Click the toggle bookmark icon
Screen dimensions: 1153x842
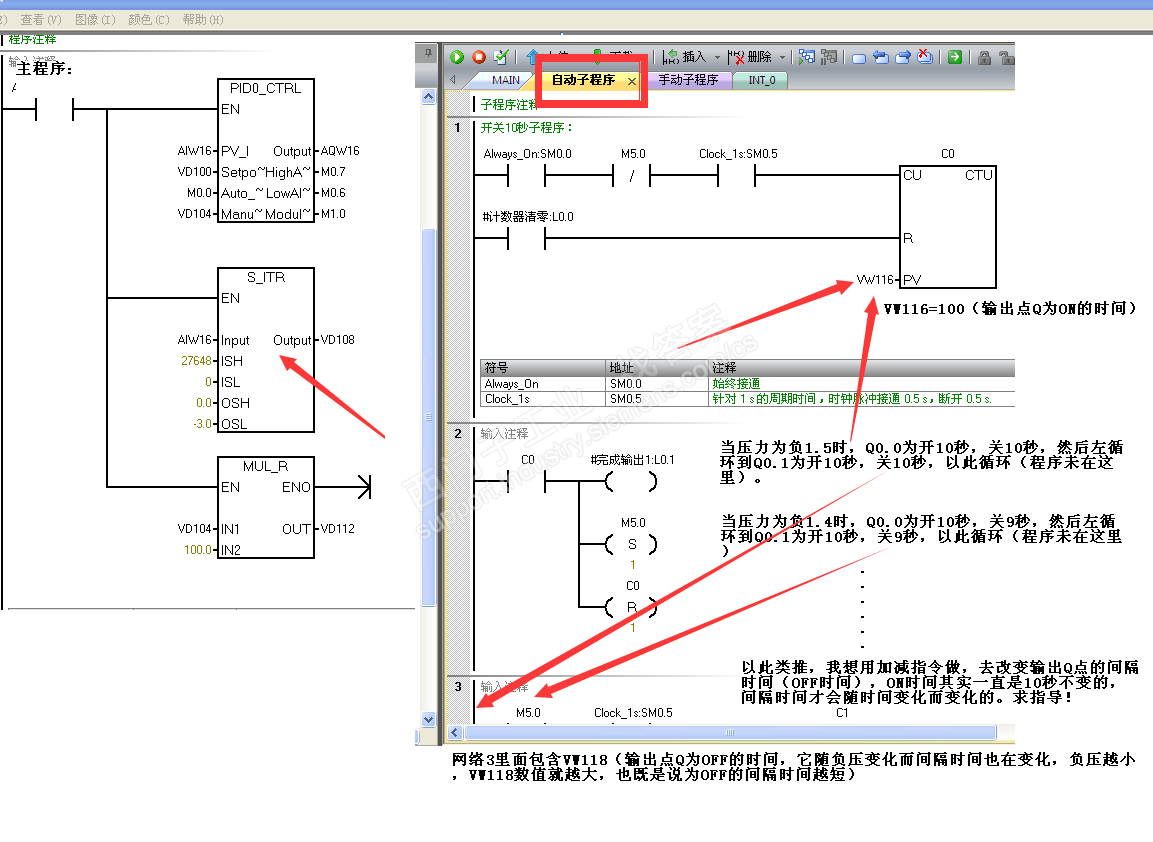[x=859, y=57]
